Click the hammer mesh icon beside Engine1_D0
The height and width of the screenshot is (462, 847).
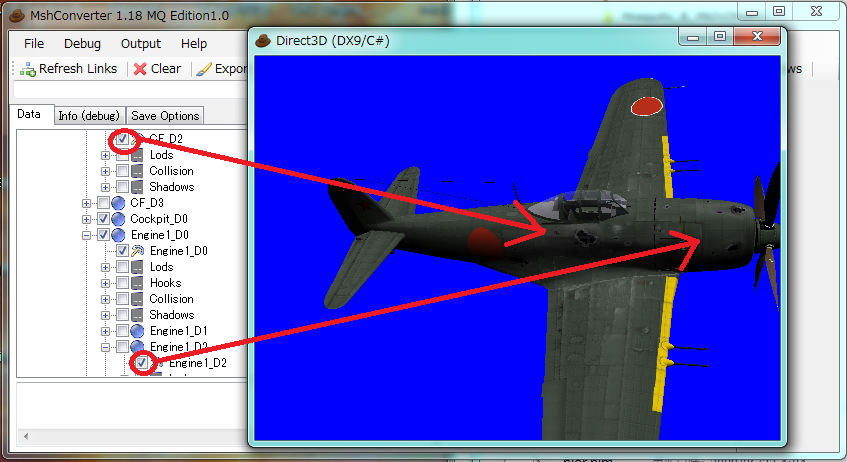[138, 251]
